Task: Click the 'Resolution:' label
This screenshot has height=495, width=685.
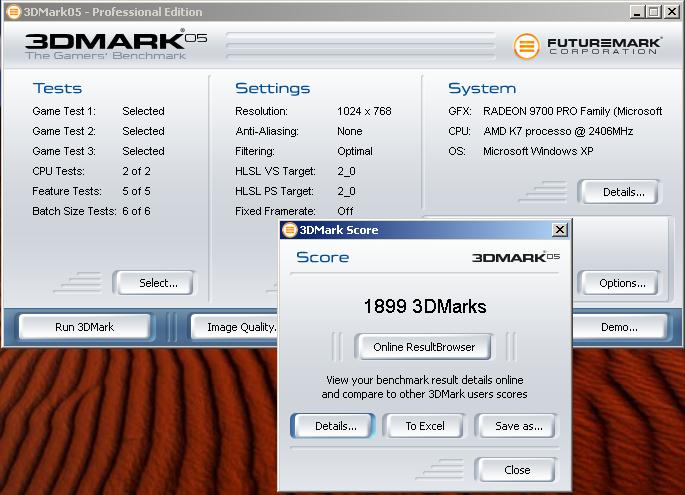Action: pos(261,111)
